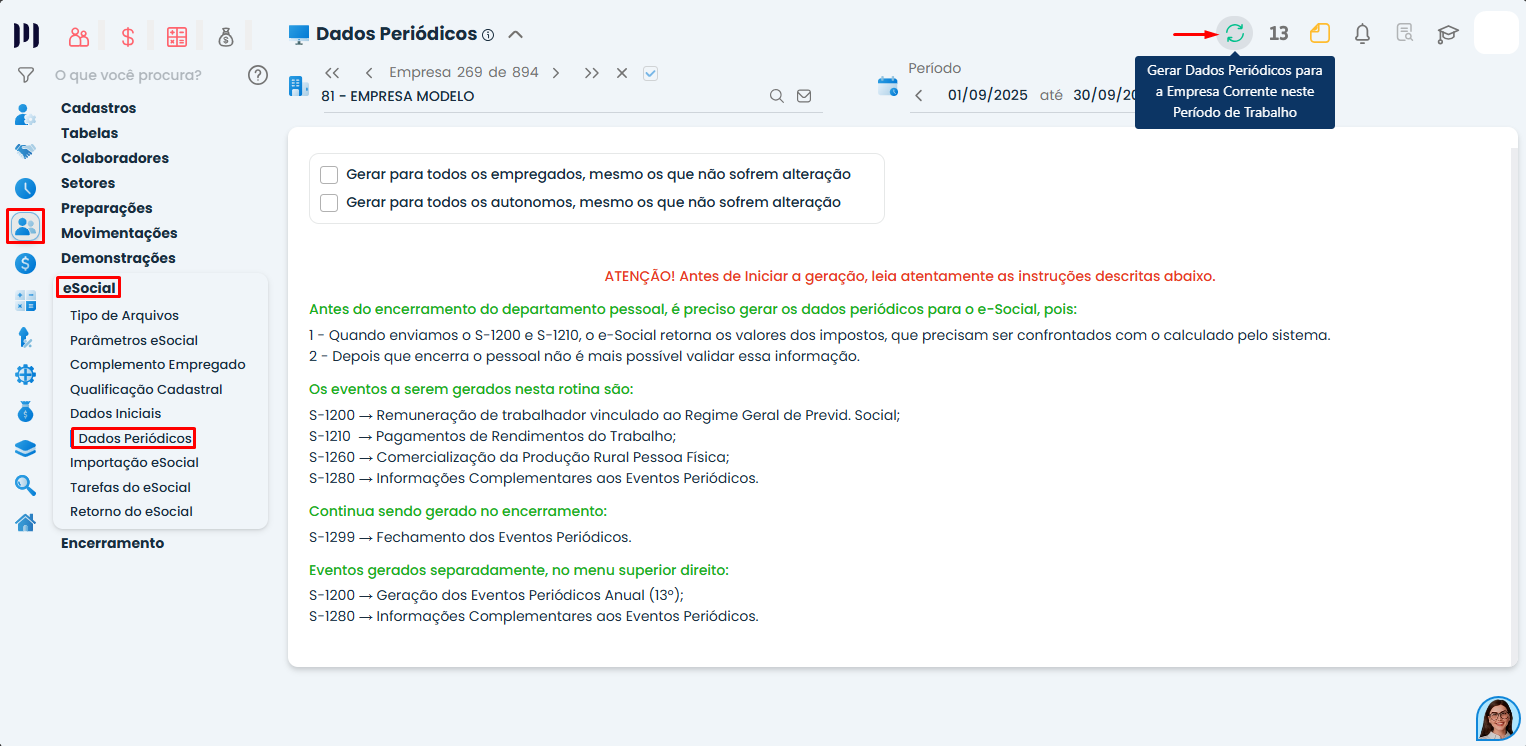Collapse the Dados Periódicos header chevron

pyautogui.click(x=516, y=33)
